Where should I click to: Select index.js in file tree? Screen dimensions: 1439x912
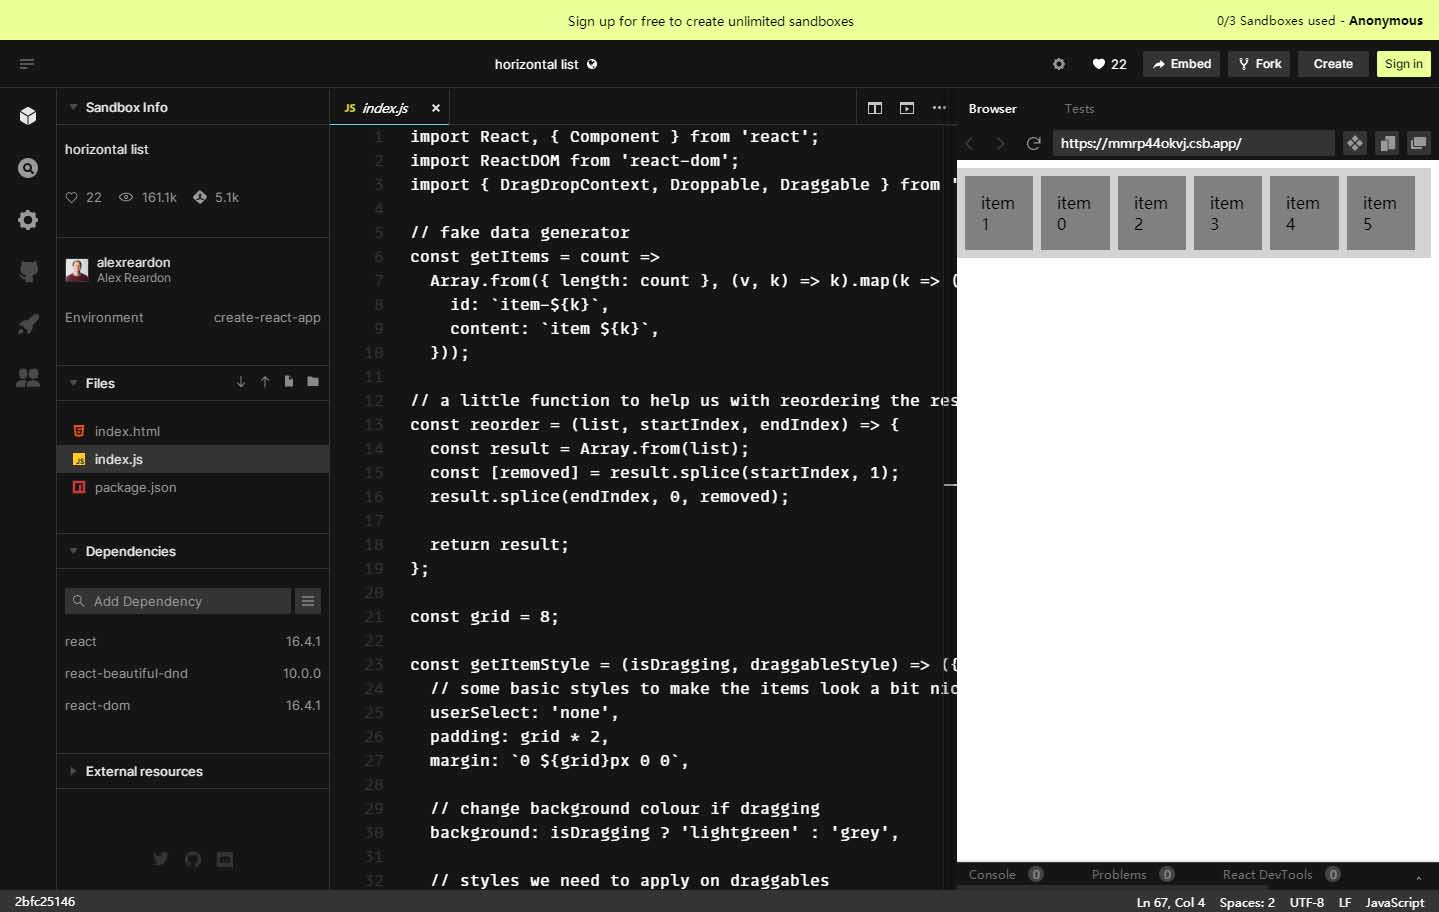point(193,459)
